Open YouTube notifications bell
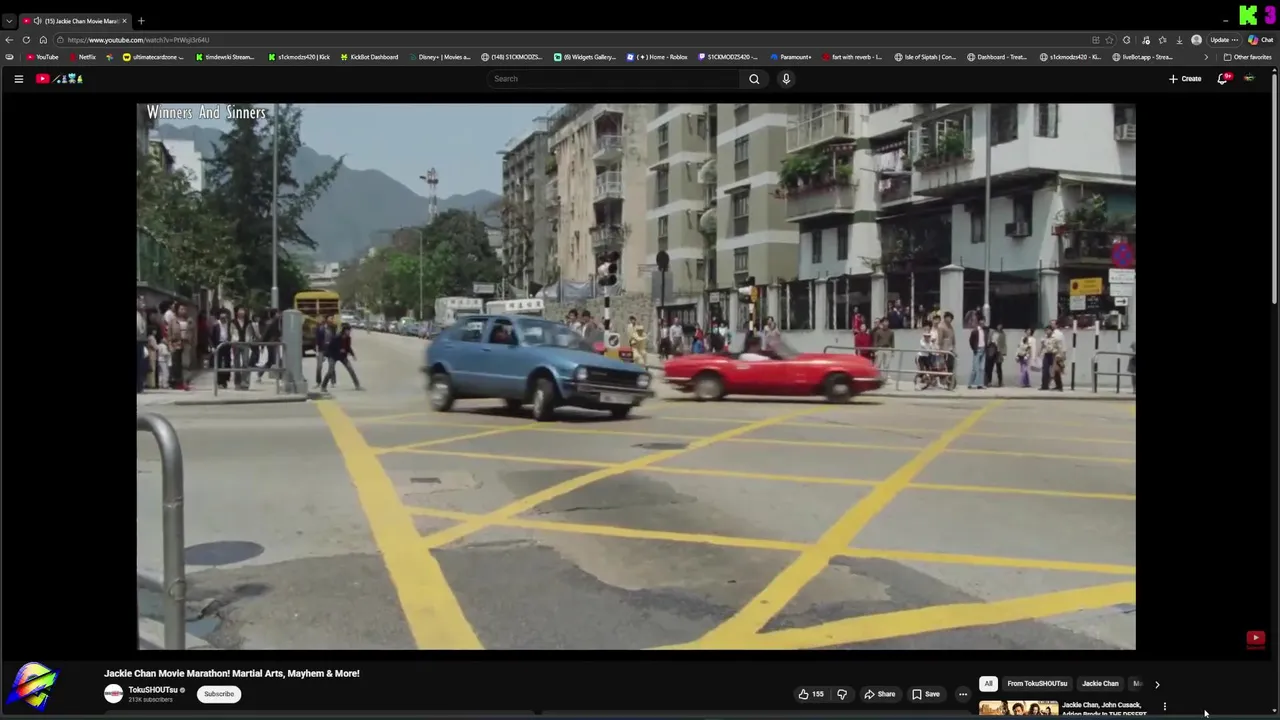The image size is (1280, 720). [1222, 79]
